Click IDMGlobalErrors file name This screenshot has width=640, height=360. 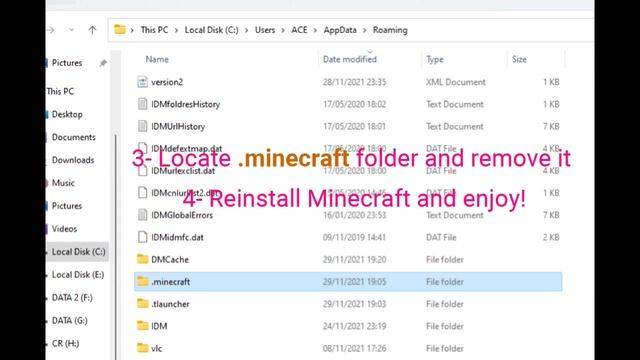coord(182,215)
